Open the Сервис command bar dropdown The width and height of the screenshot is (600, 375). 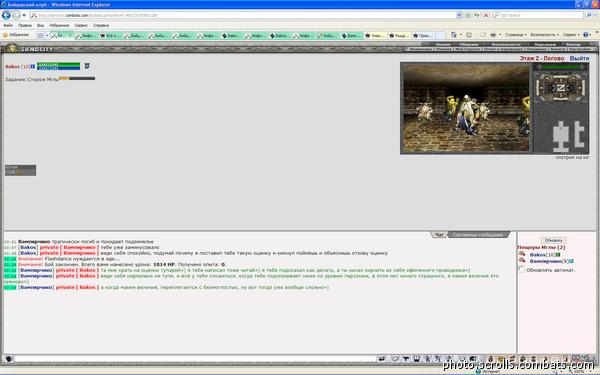(x=571, y=35)
